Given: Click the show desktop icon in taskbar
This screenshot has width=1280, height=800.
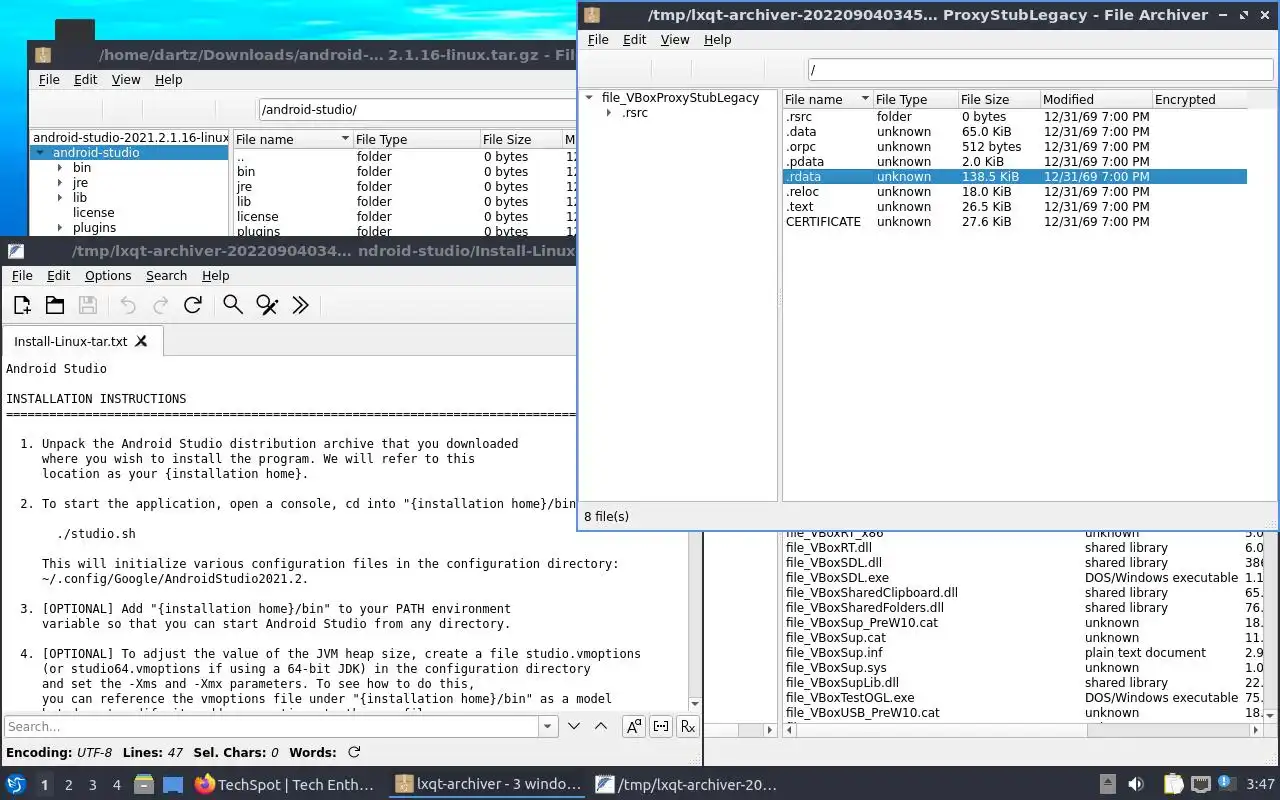Looking at the screenshot, I should pyautogui.click(x=172, y=785).
